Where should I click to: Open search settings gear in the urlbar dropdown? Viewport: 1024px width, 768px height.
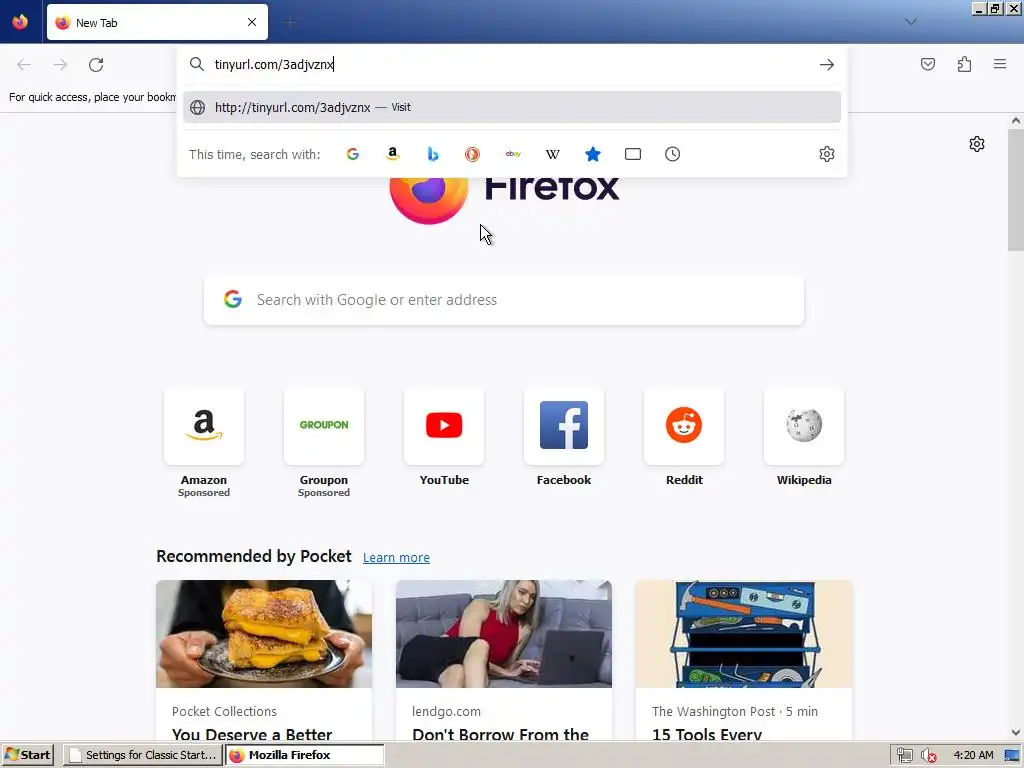(826, 154)
